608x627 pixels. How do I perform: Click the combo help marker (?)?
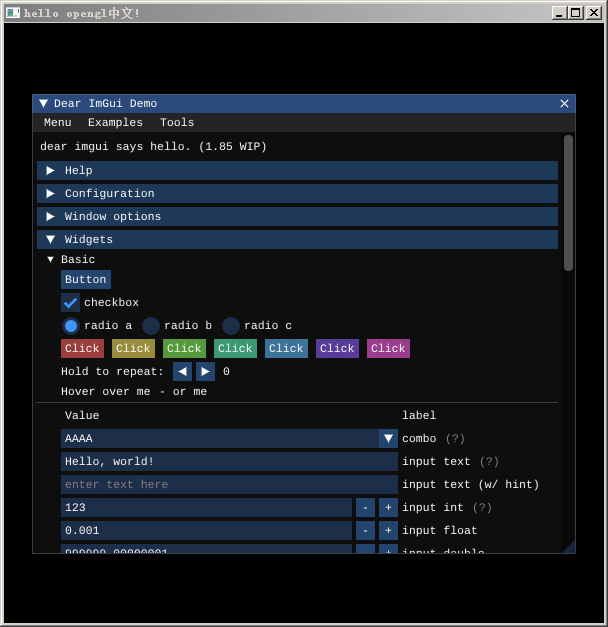click(455, 439)
